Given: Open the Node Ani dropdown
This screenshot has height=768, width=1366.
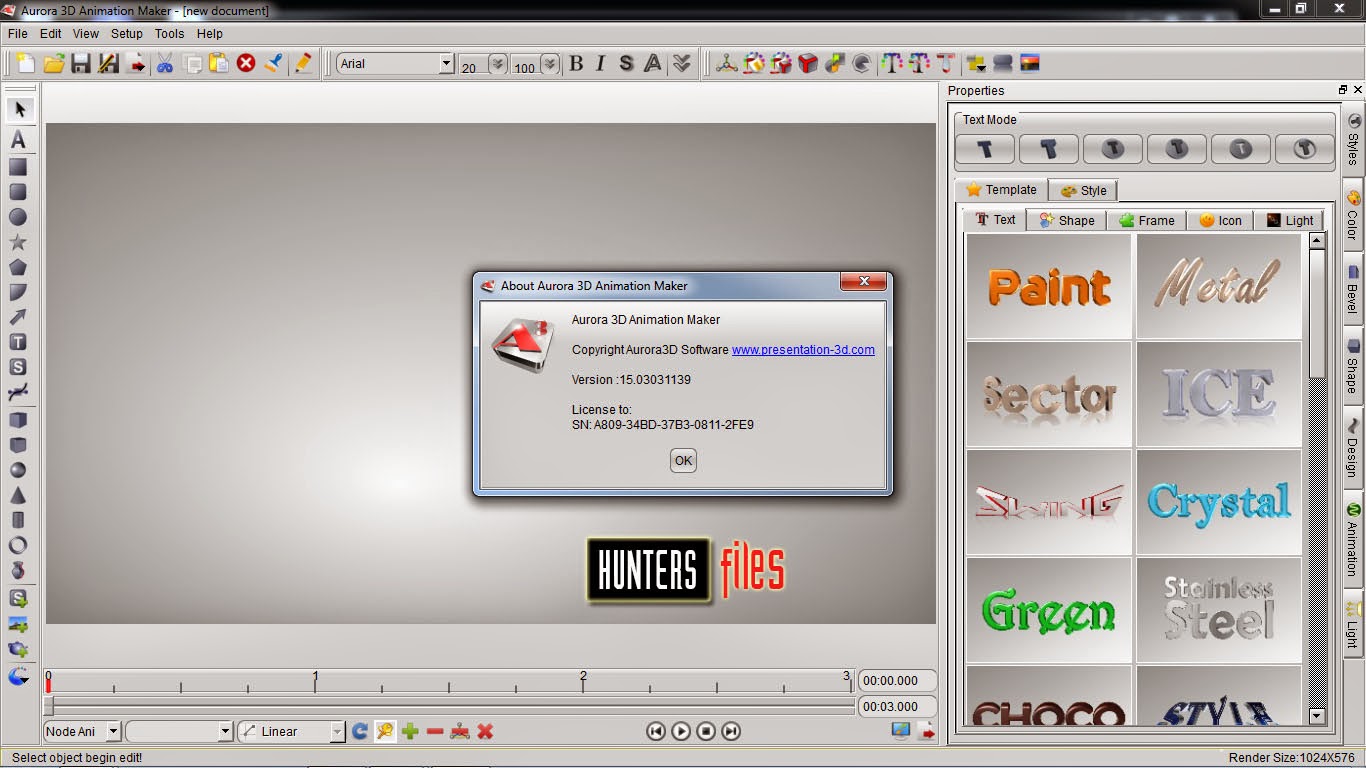Looking at the screenshot, I should (113, 732).
